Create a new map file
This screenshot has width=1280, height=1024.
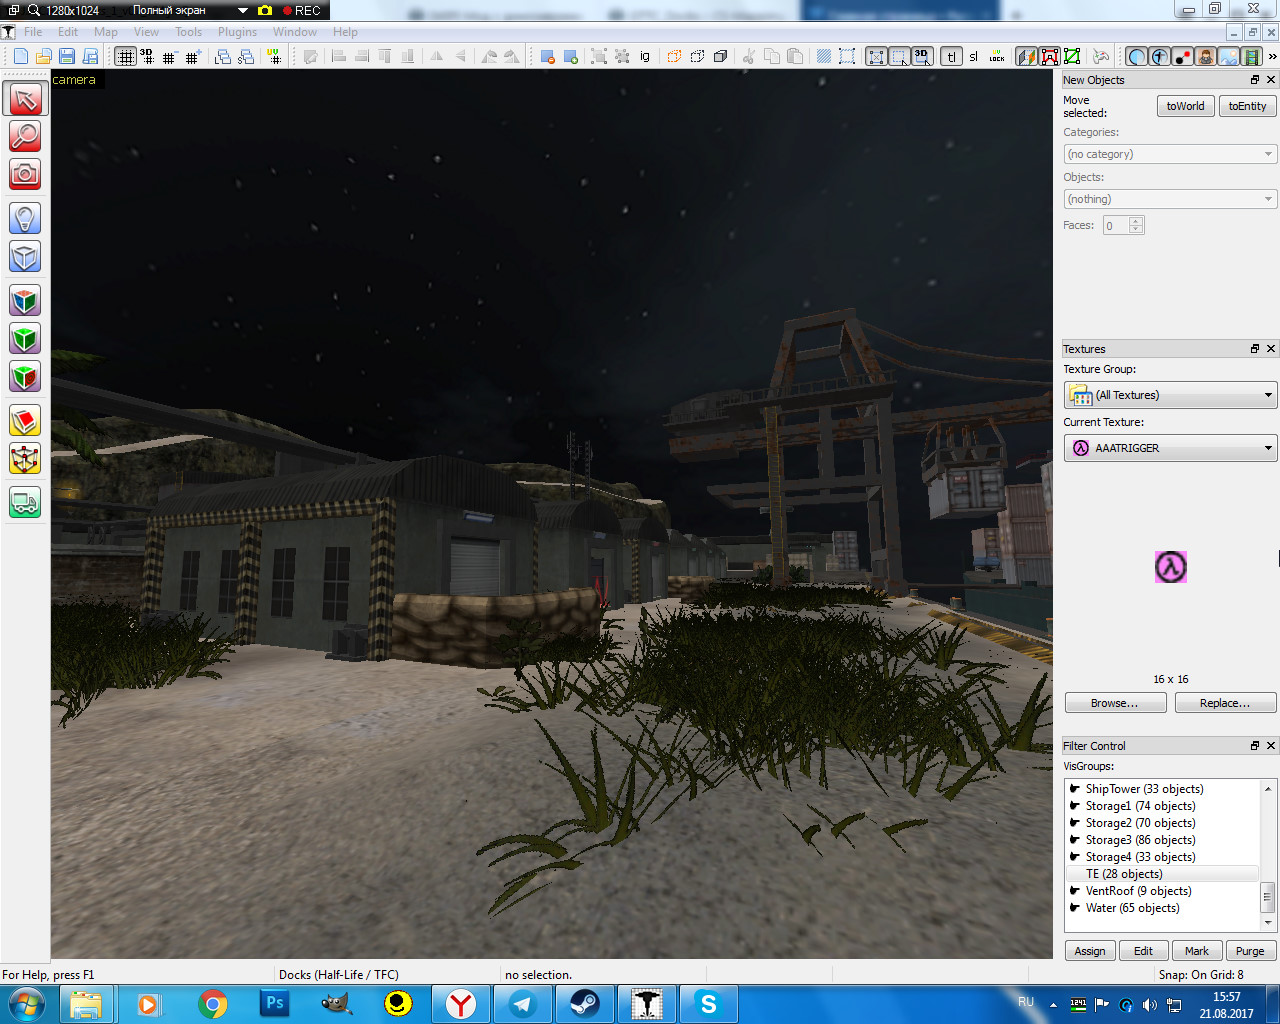coord(20,57)
